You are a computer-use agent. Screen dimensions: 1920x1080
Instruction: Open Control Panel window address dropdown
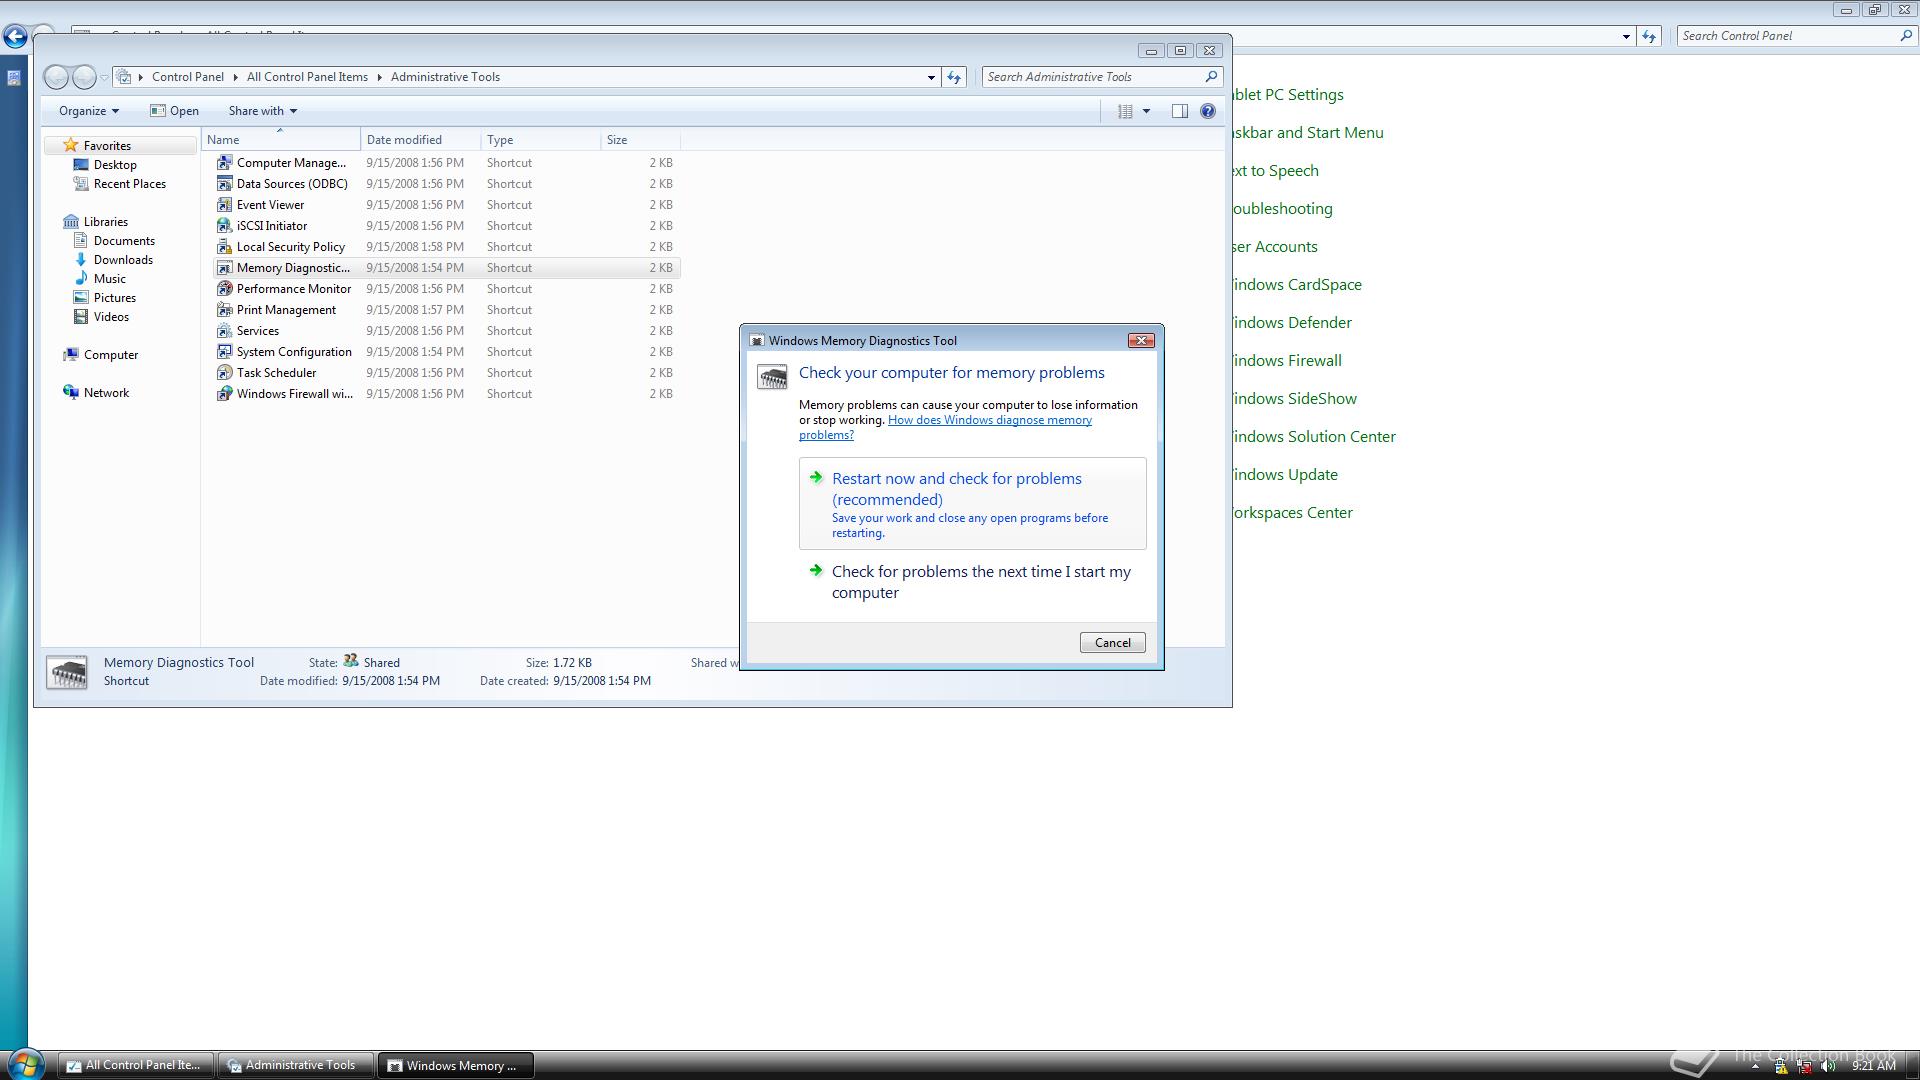coord(1626,36)
